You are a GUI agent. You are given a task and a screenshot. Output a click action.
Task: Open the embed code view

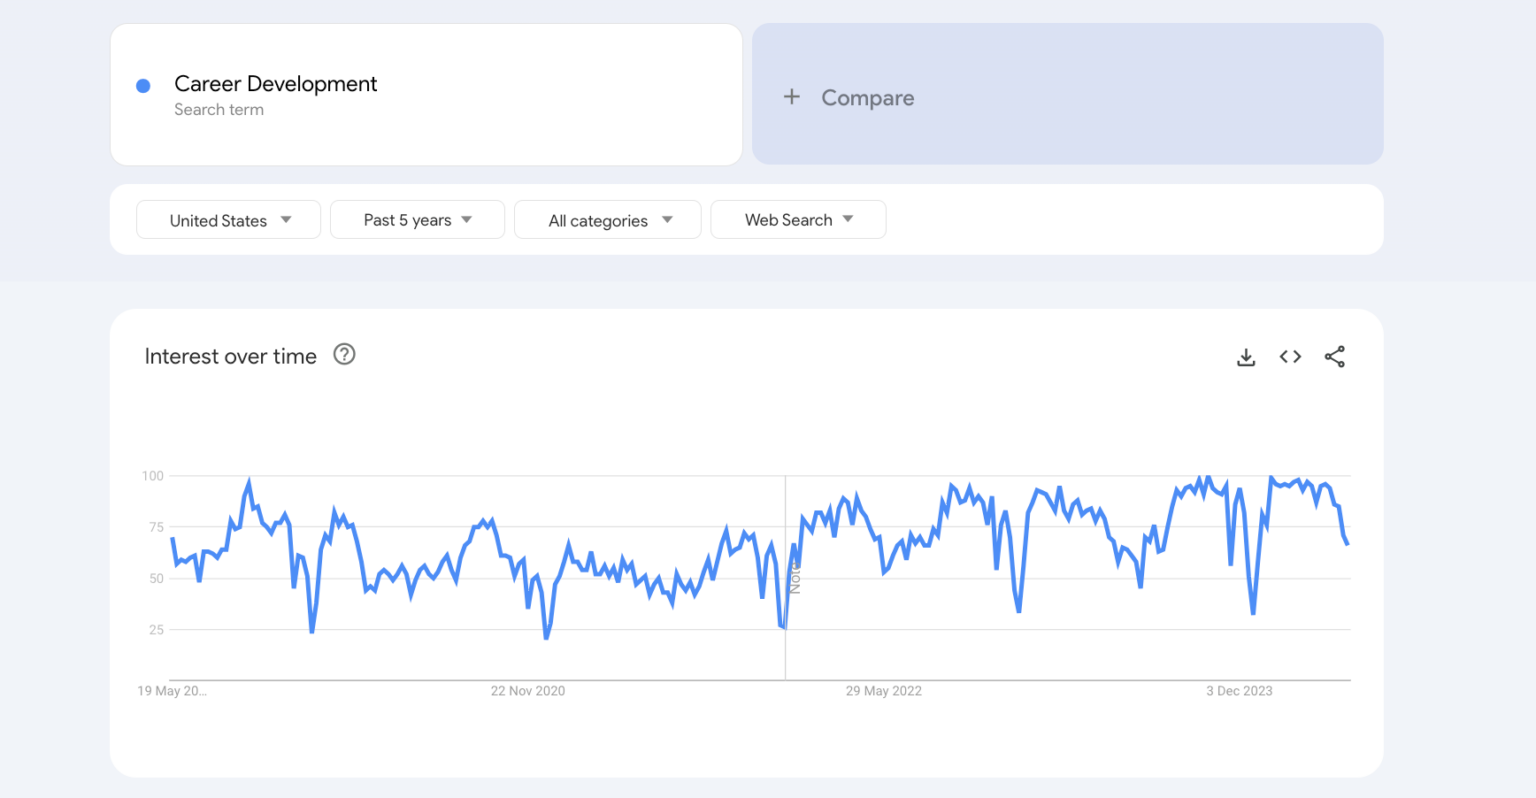coord(1290,356)
